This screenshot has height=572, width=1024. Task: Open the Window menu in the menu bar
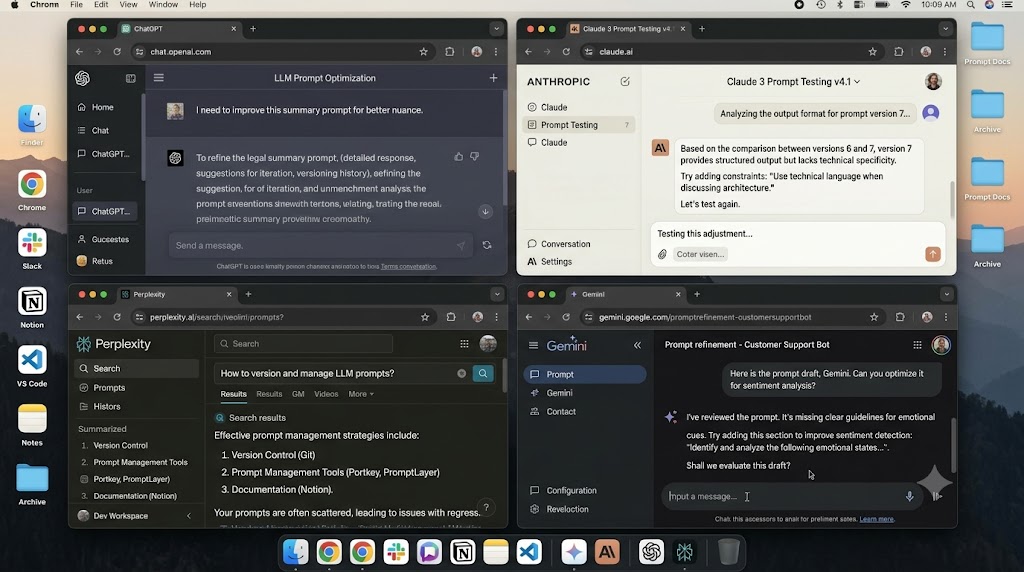[163, 5]
